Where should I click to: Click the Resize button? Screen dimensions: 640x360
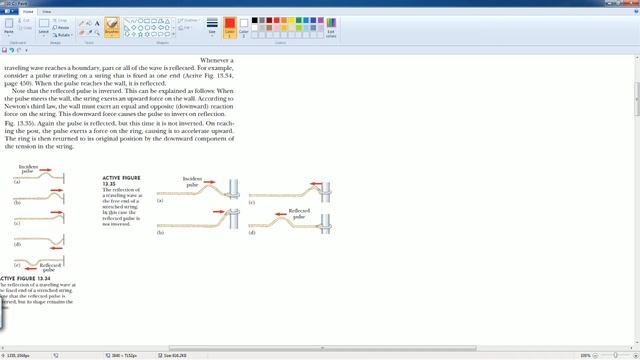click(61, 28)
